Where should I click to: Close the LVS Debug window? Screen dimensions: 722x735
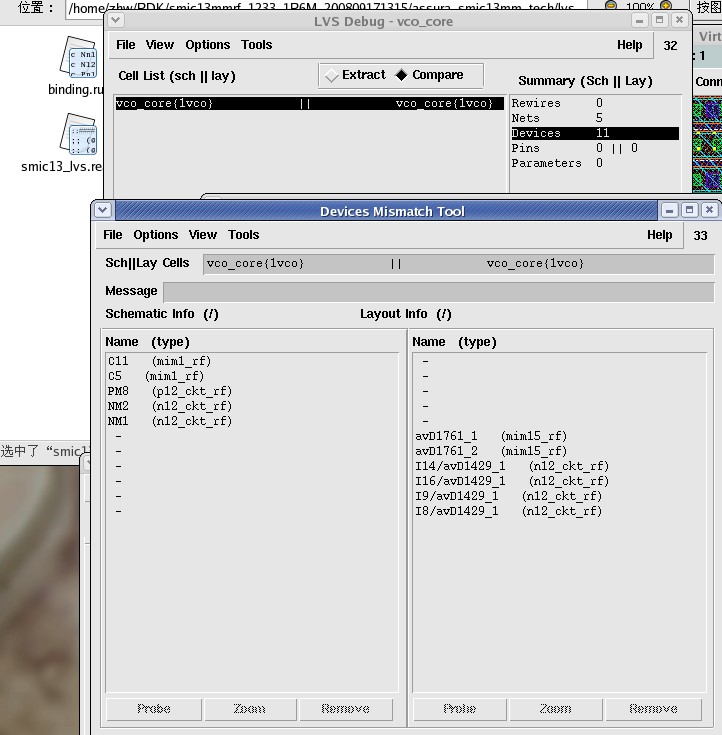point(679,20)
